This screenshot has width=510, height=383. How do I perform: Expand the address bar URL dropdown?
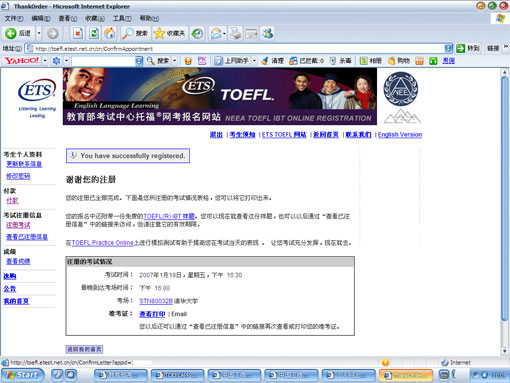pos(448,49)
